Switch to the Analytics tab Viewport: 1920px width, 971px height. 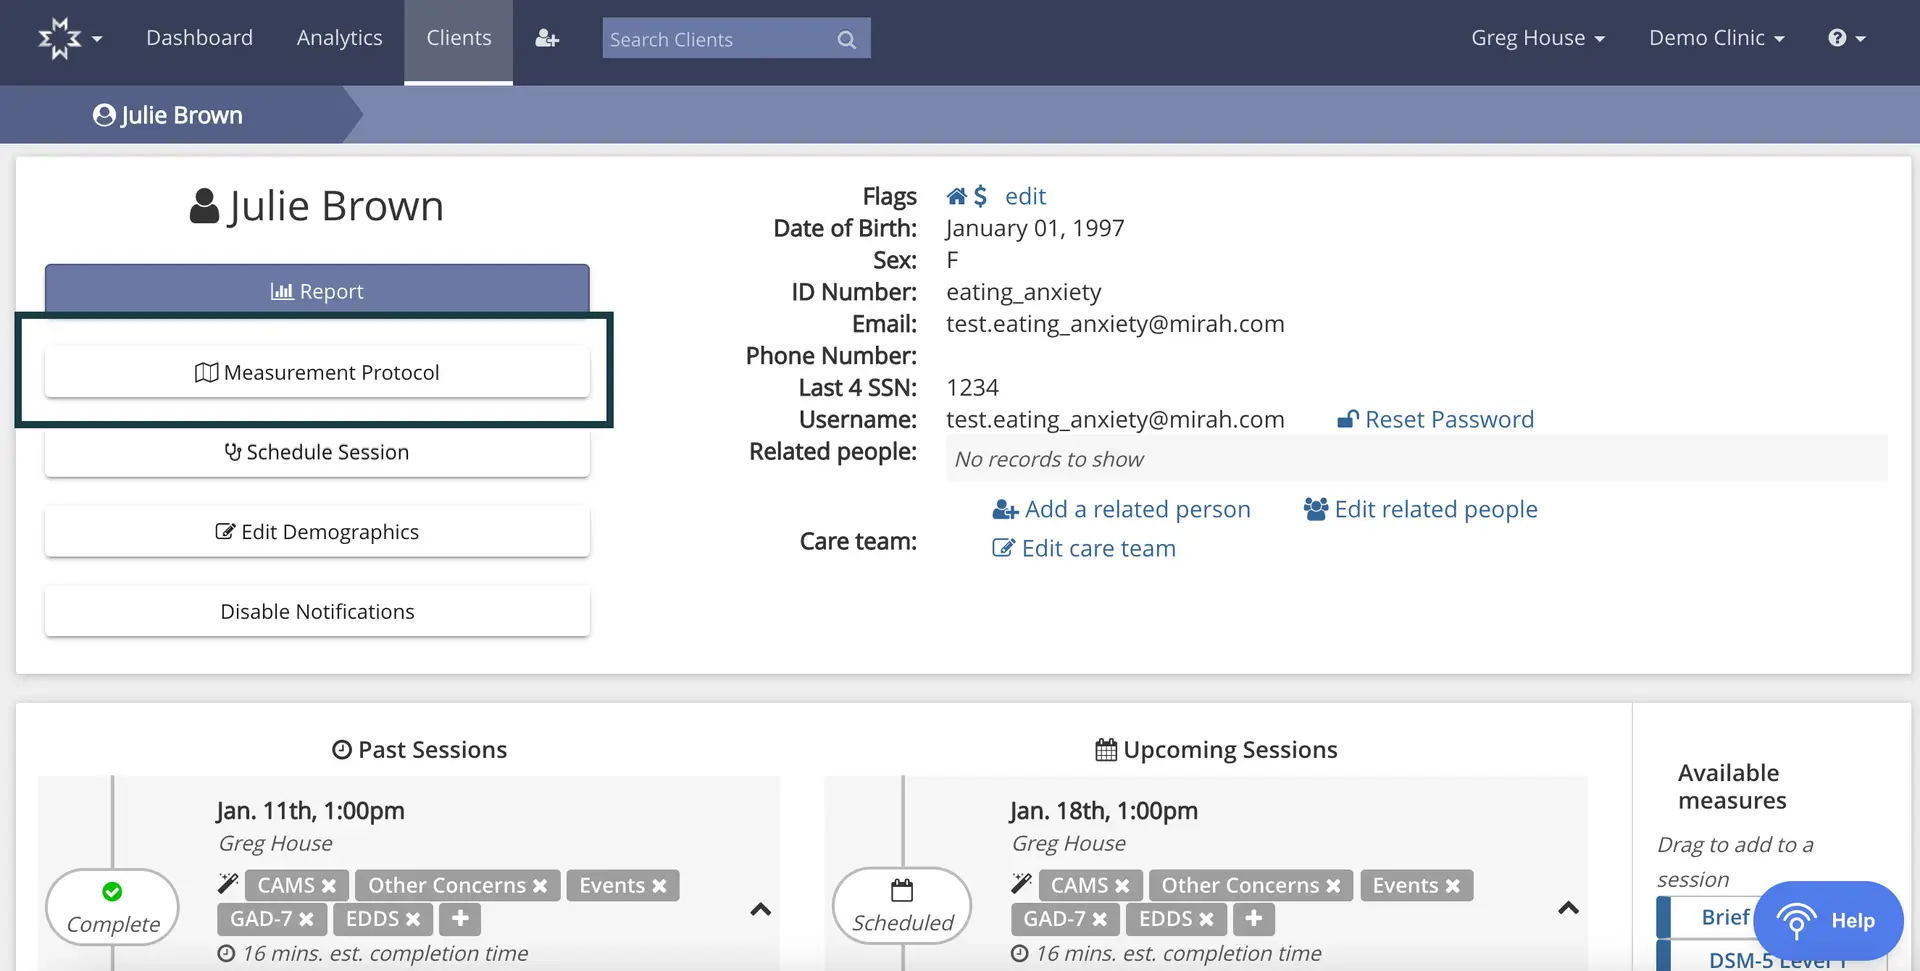pos(339,37)
